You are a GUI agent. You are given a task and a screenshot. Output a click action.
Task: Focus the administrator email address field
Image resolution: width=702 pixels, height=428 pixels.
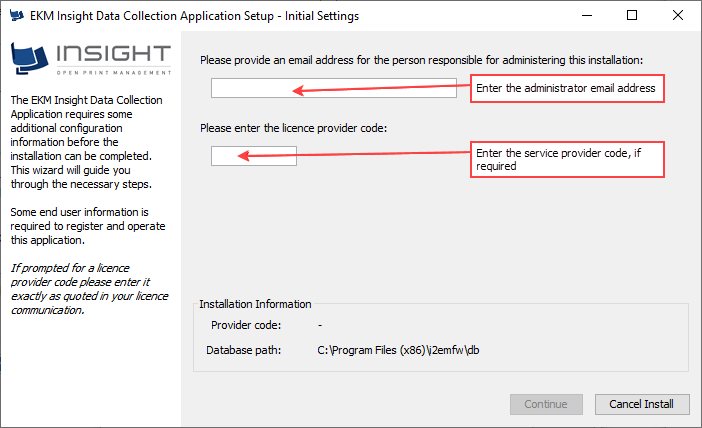333,89
